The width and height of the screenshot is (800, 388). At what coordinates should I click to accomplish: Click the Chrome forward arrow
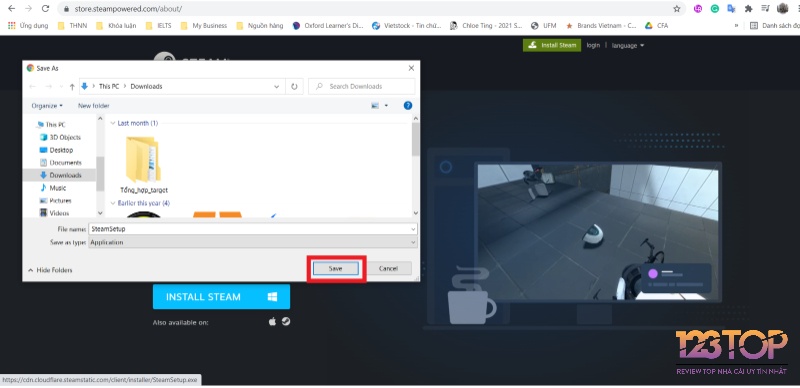tap(28, 9)
